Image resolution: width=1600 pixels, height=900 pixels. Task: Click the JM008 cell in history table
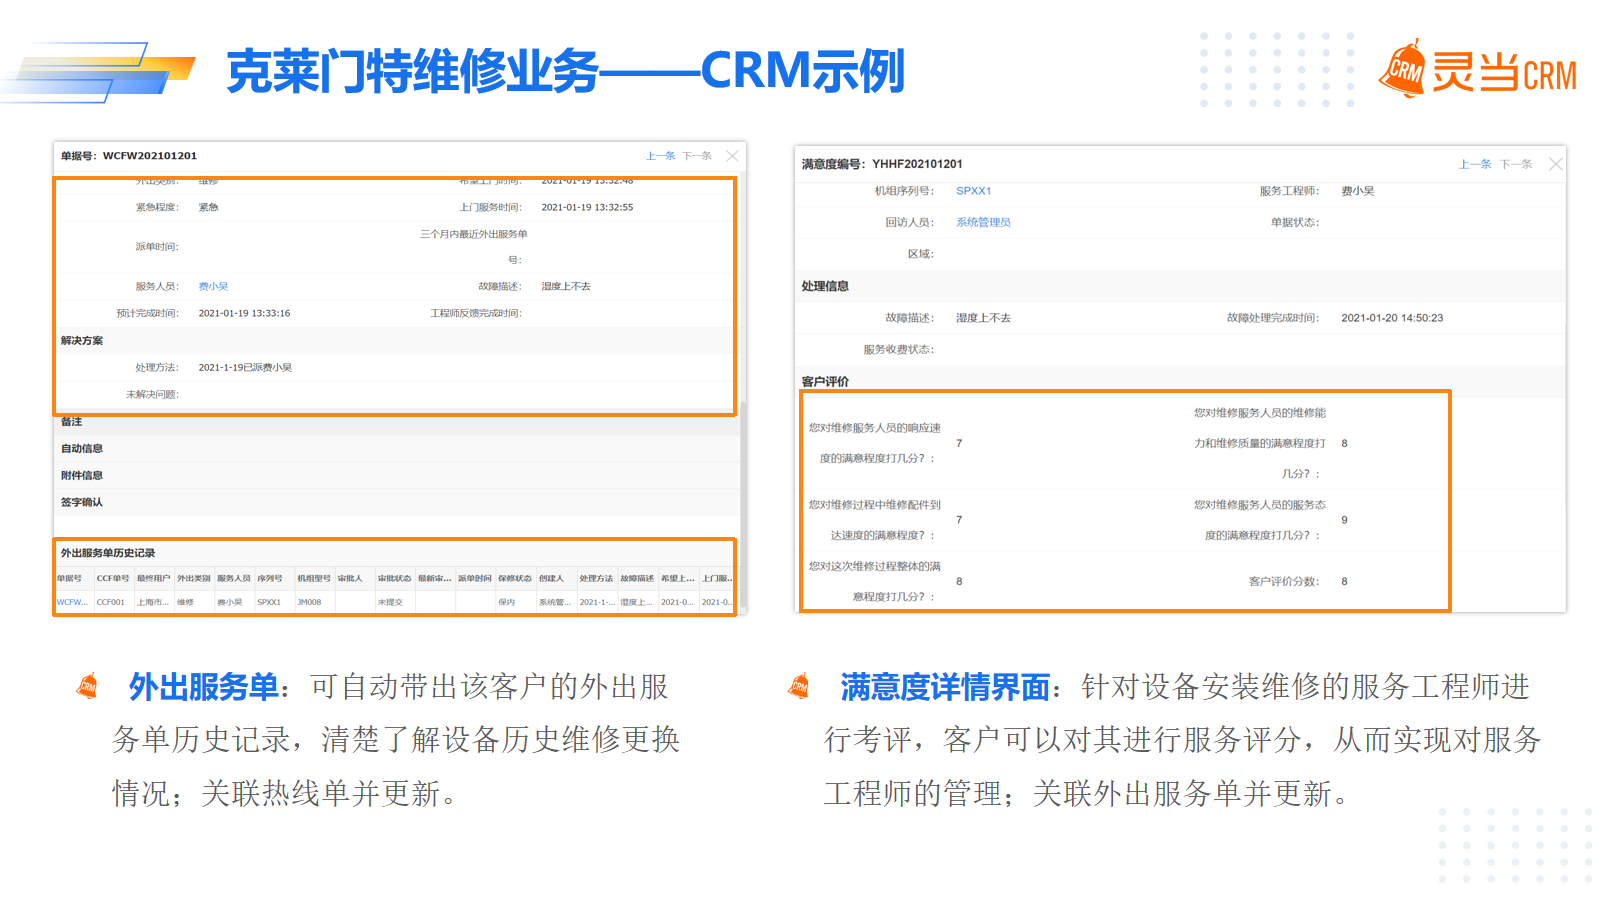coord(315,602)
